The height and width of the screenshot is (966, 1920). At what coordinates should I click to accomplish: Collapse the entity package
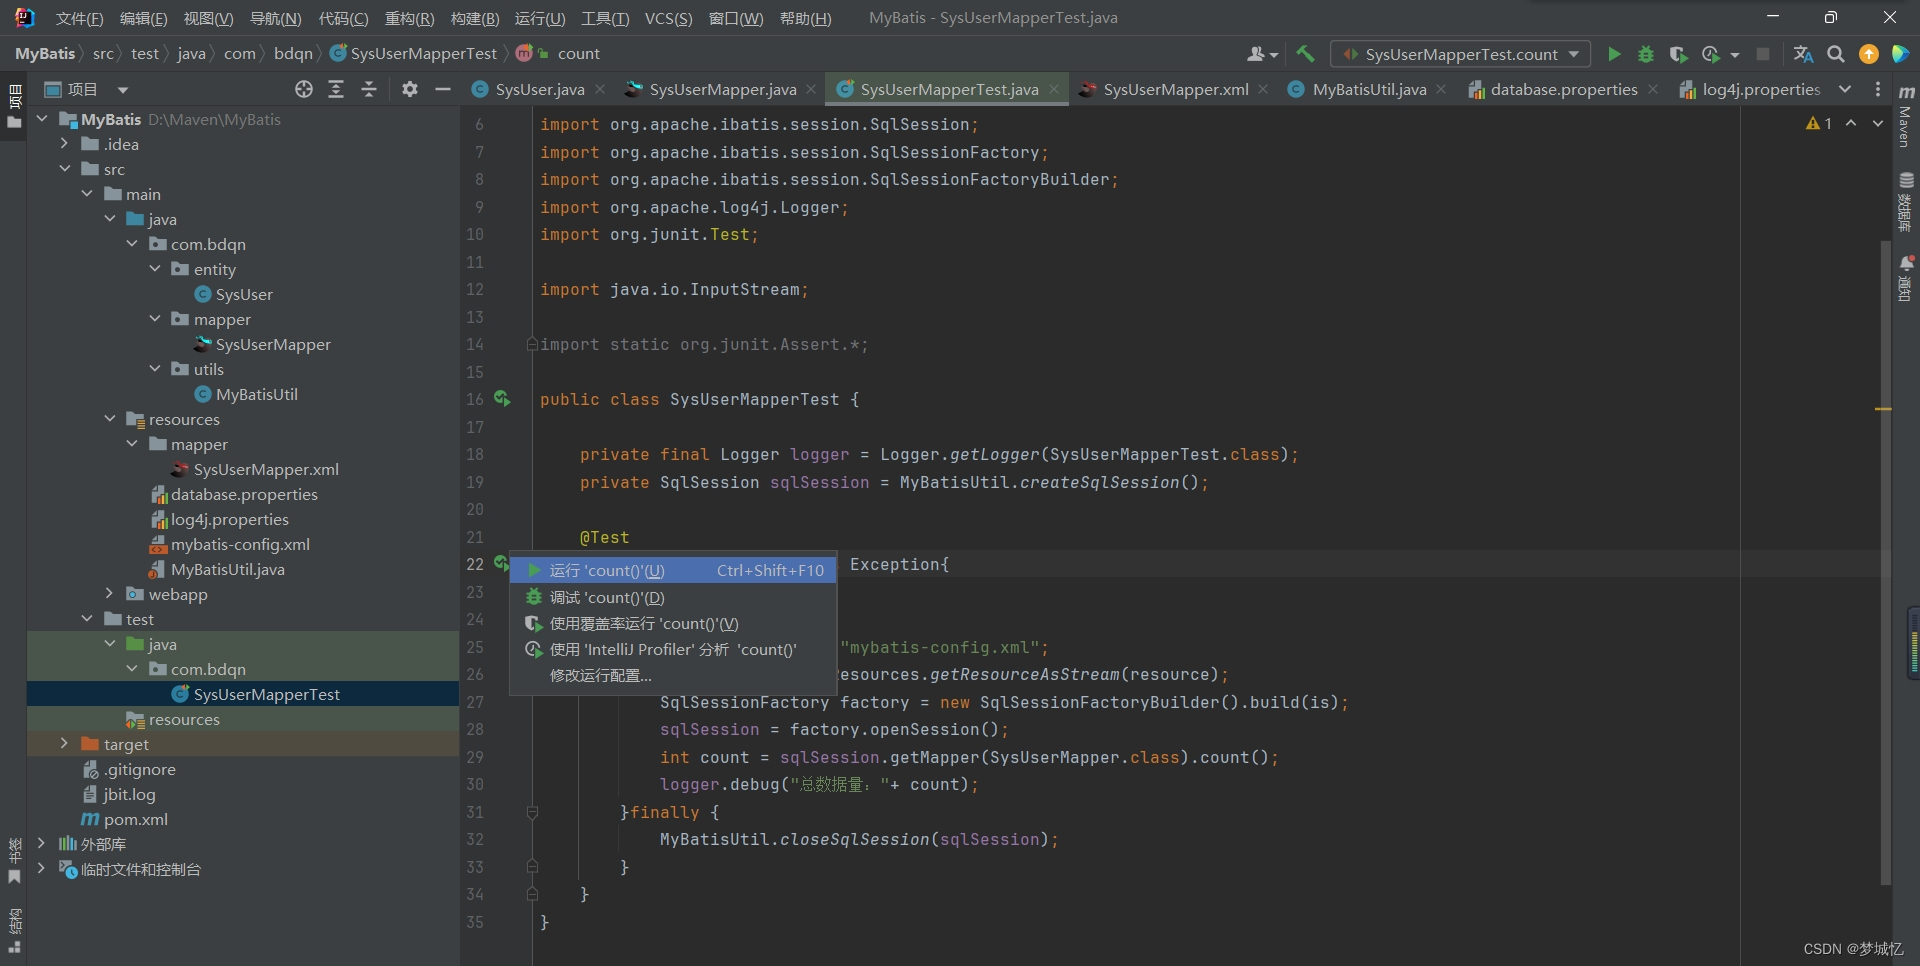point(154,269)
